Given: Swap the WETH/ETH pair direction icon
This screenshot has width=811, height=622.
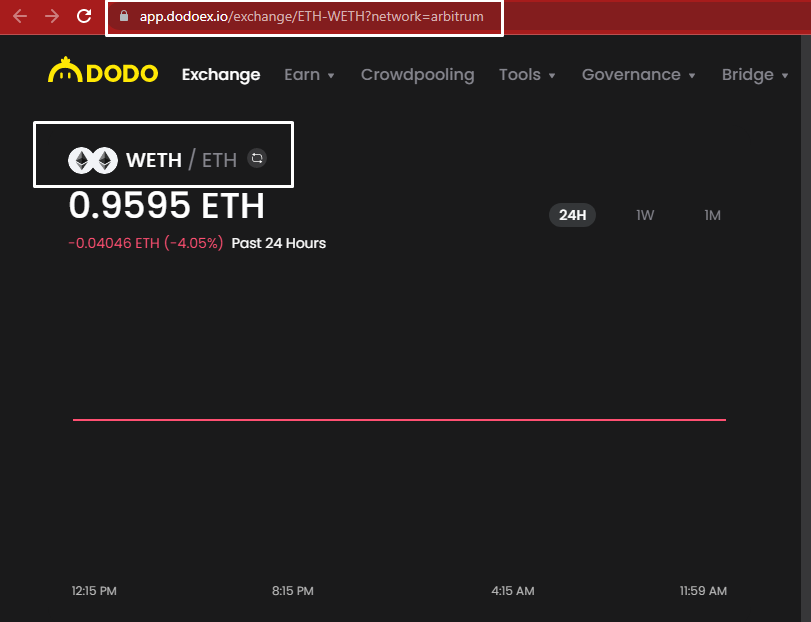Looking at the screenshot, I should (257, 158).
